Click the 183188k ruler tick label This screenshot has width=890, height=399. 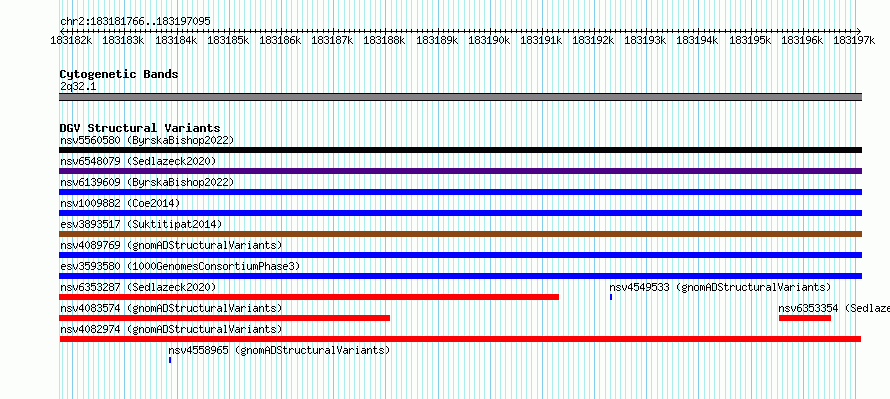coord(385,40)
